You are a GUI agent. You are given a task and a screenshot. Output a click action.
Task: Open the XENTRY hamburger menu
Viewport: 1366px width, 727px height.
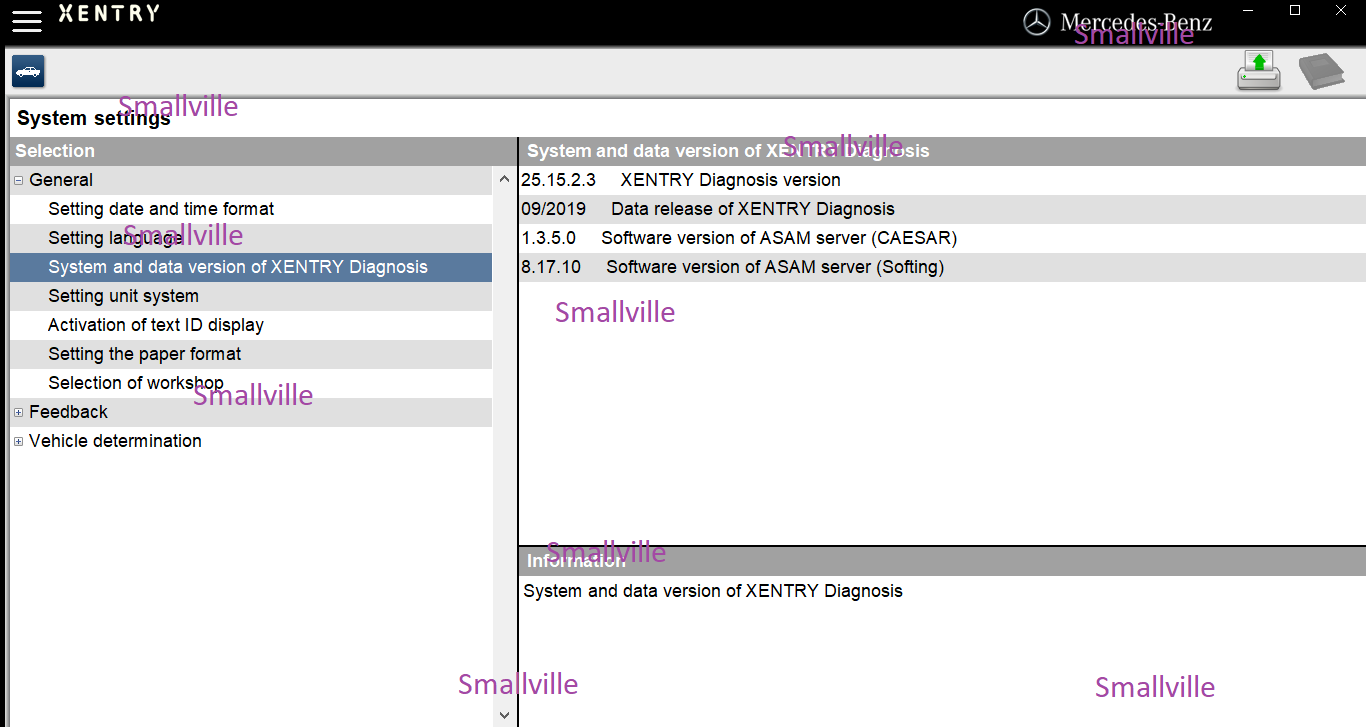[27, 20]
